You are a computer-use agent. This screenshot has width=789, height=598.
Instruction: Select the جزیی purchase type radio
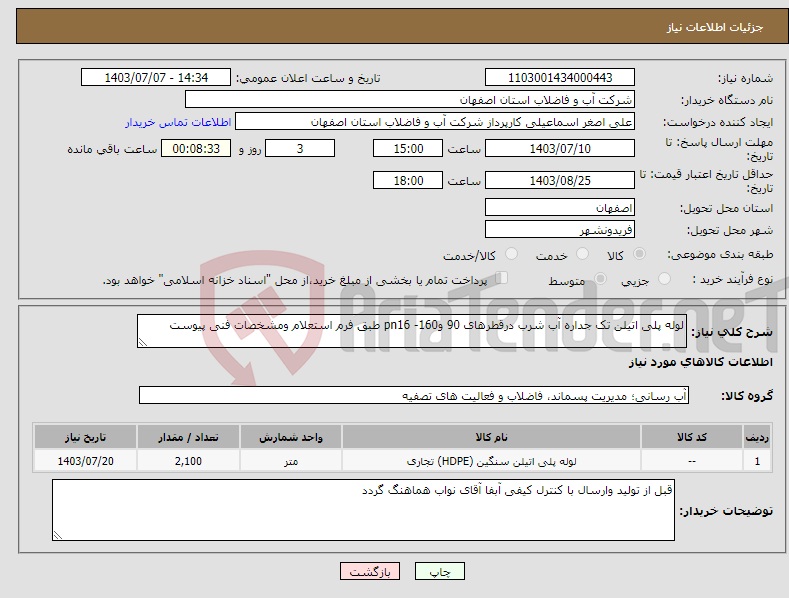(664, 278)
